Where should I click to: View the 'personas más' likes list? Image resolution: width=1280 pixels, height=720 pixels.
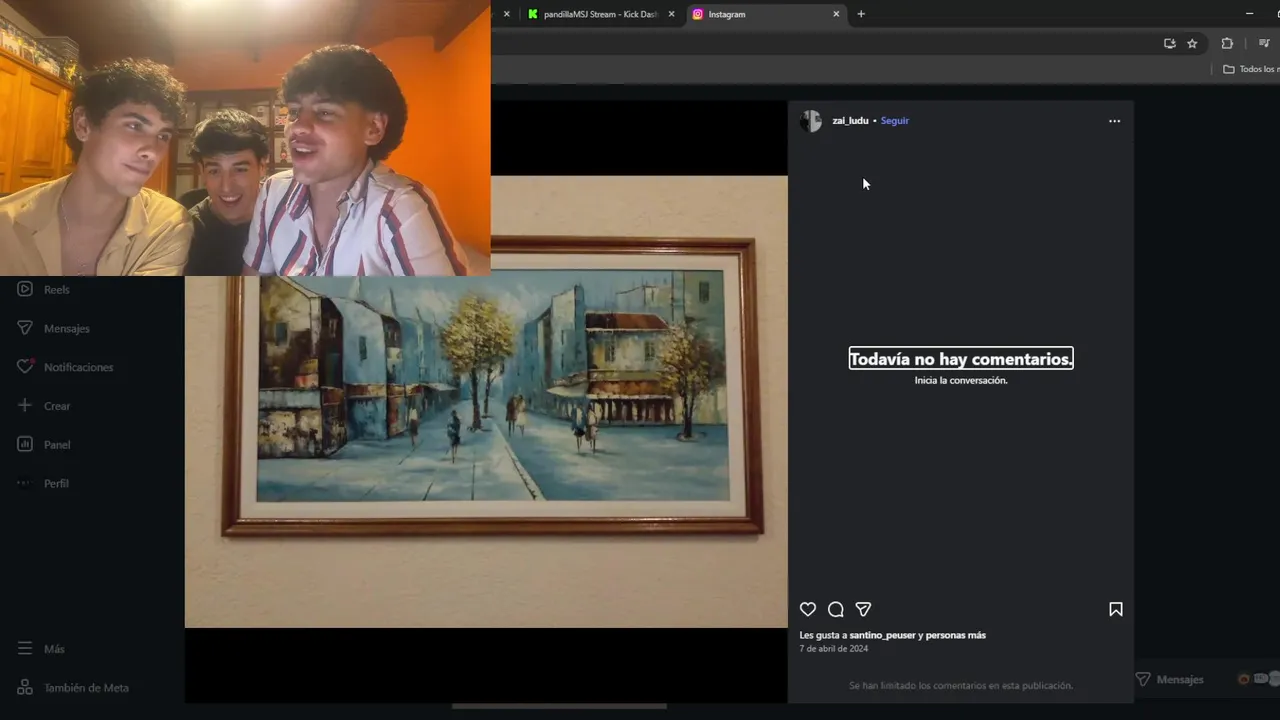click(x=956, y=635)
